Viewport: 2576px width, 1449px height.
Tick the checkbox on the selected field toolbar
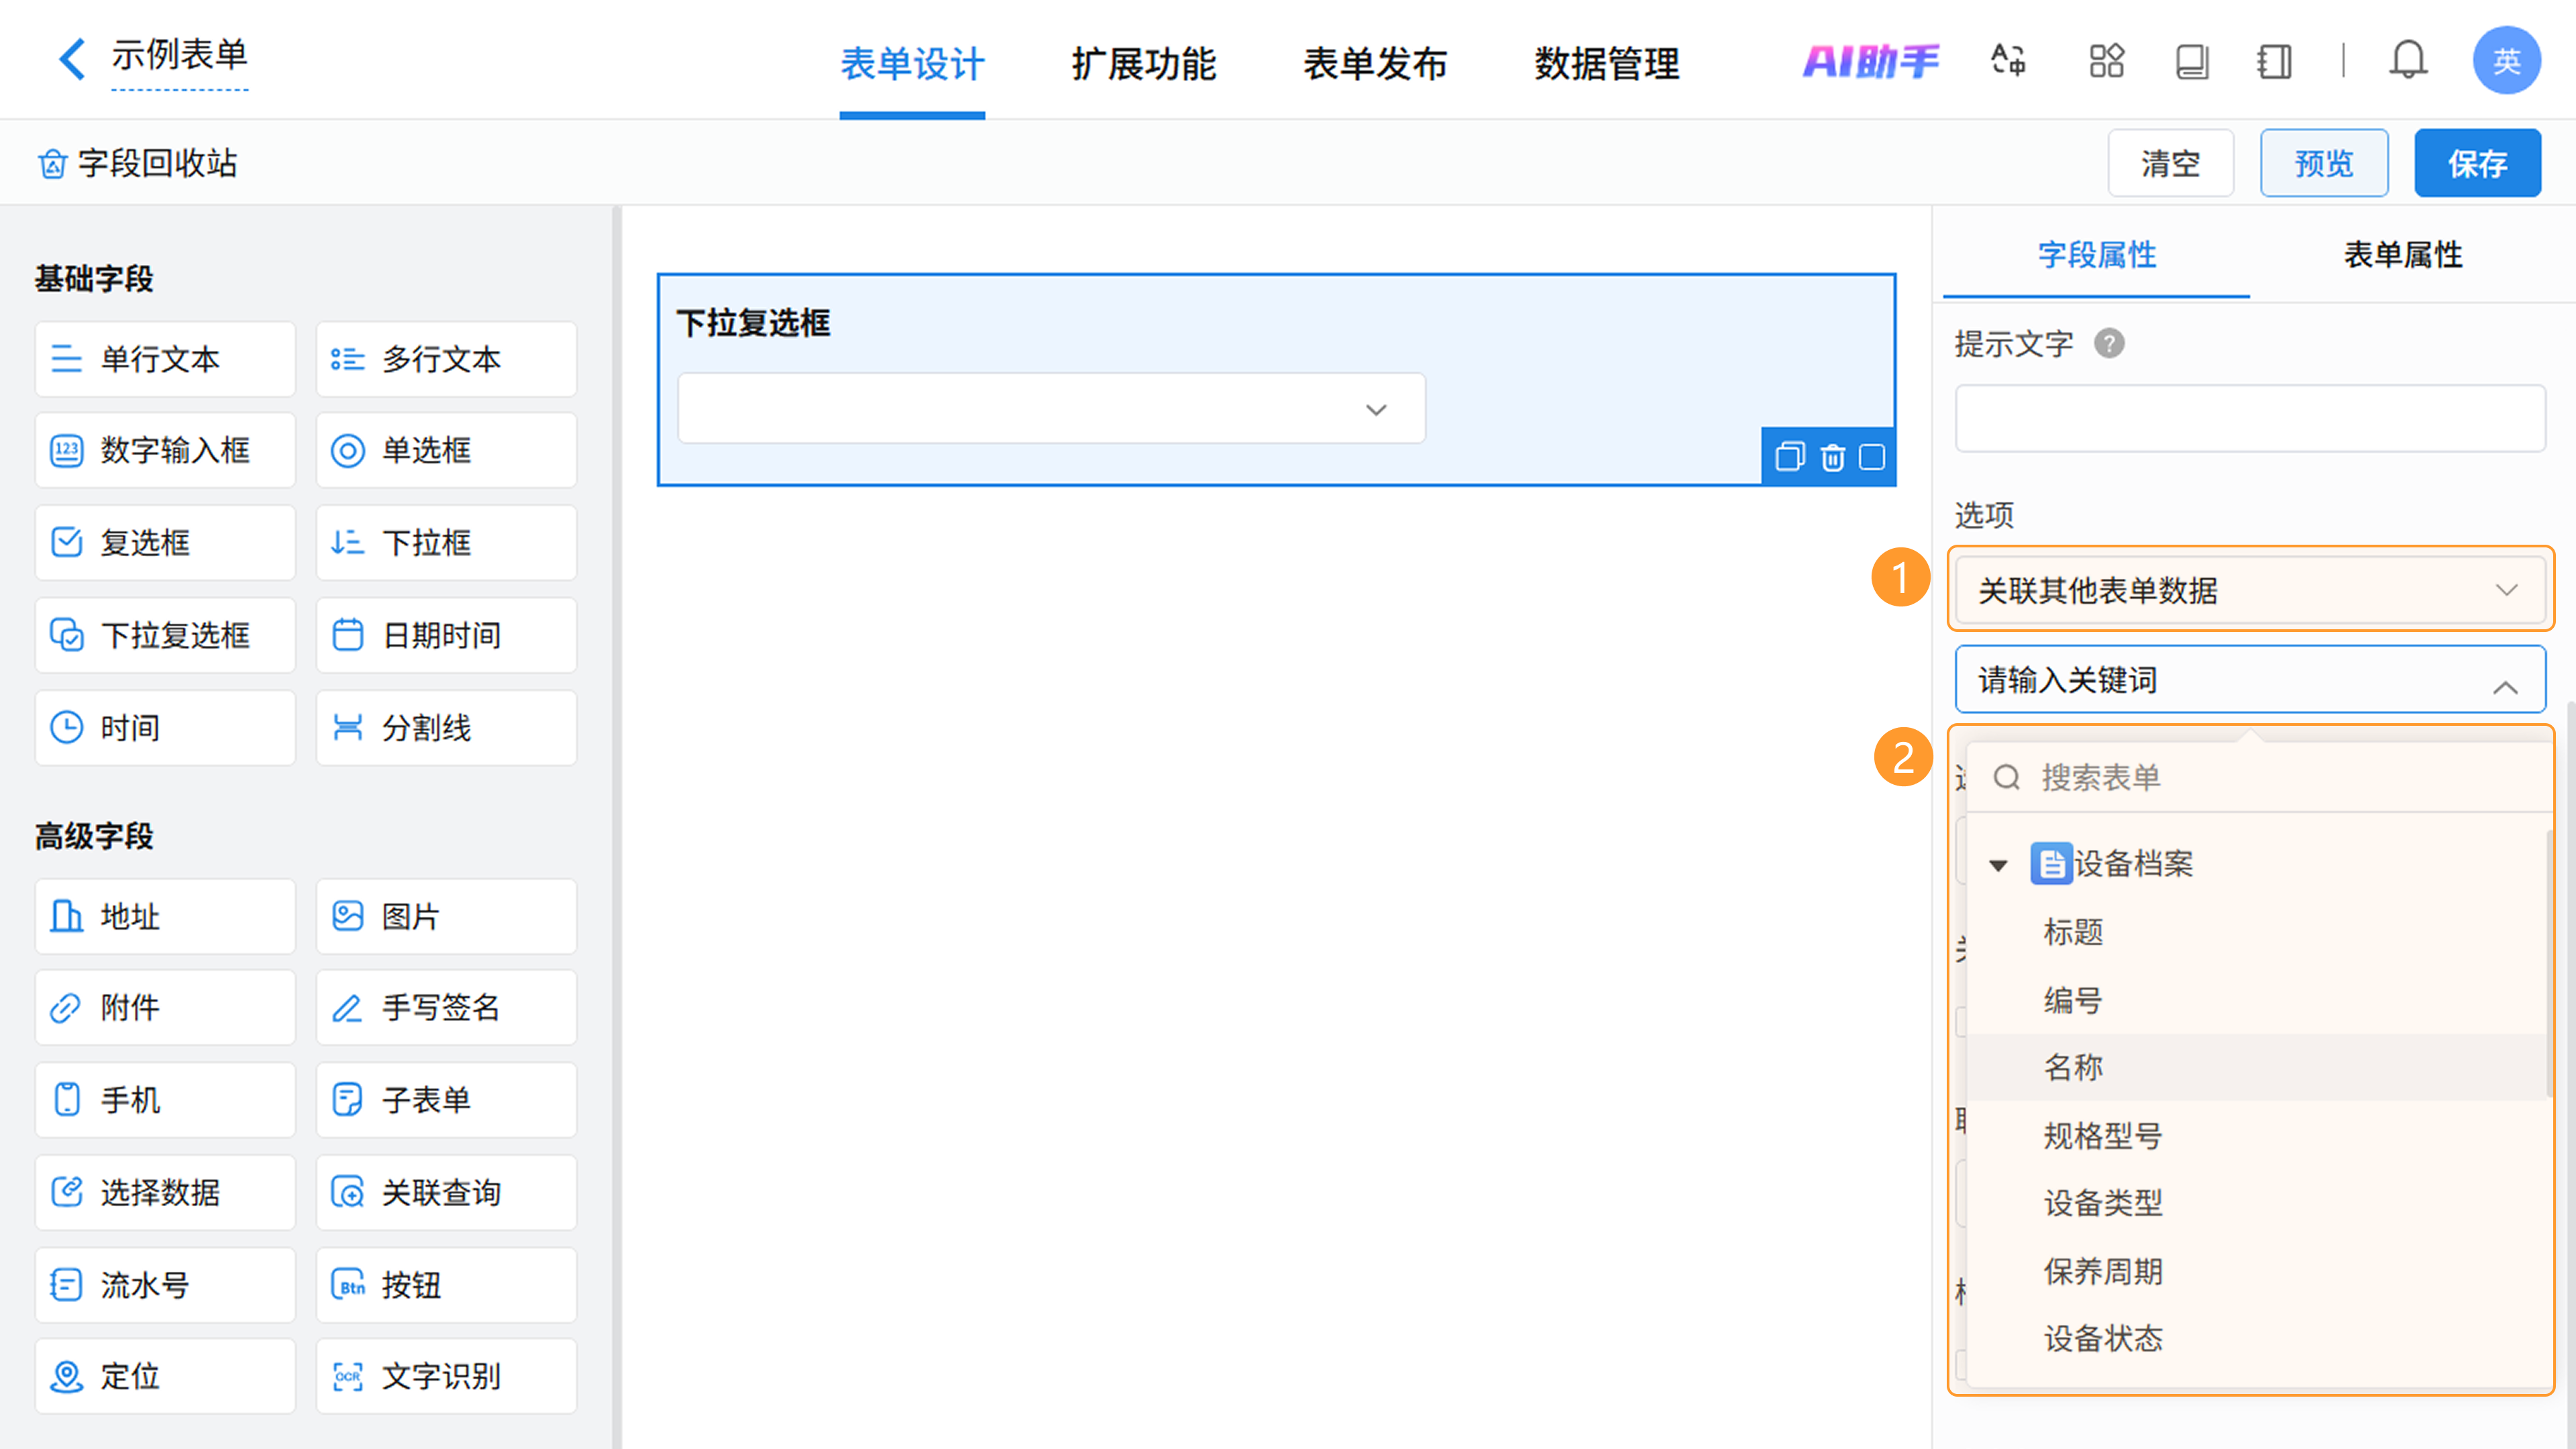pos(1872,458)
